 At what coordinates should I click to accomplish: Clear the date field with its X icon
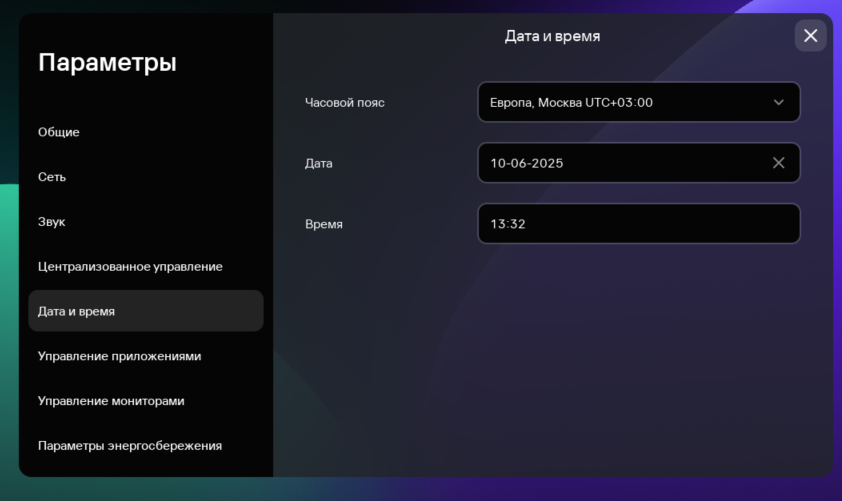coord(778,163)
